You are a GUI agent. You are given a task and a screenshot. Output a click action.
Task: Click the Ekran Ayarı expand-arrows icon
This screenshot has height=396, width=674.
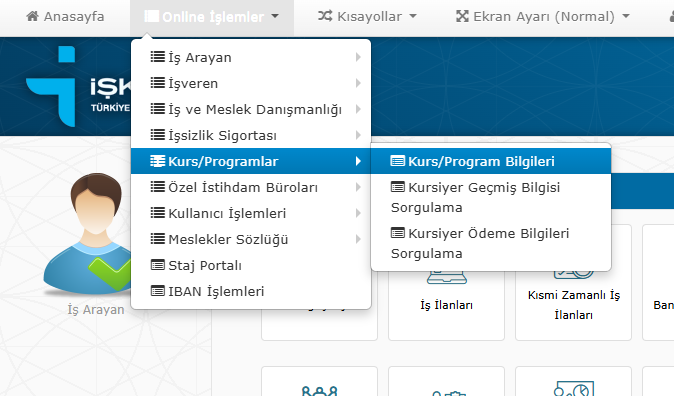[x=462, y=16]
